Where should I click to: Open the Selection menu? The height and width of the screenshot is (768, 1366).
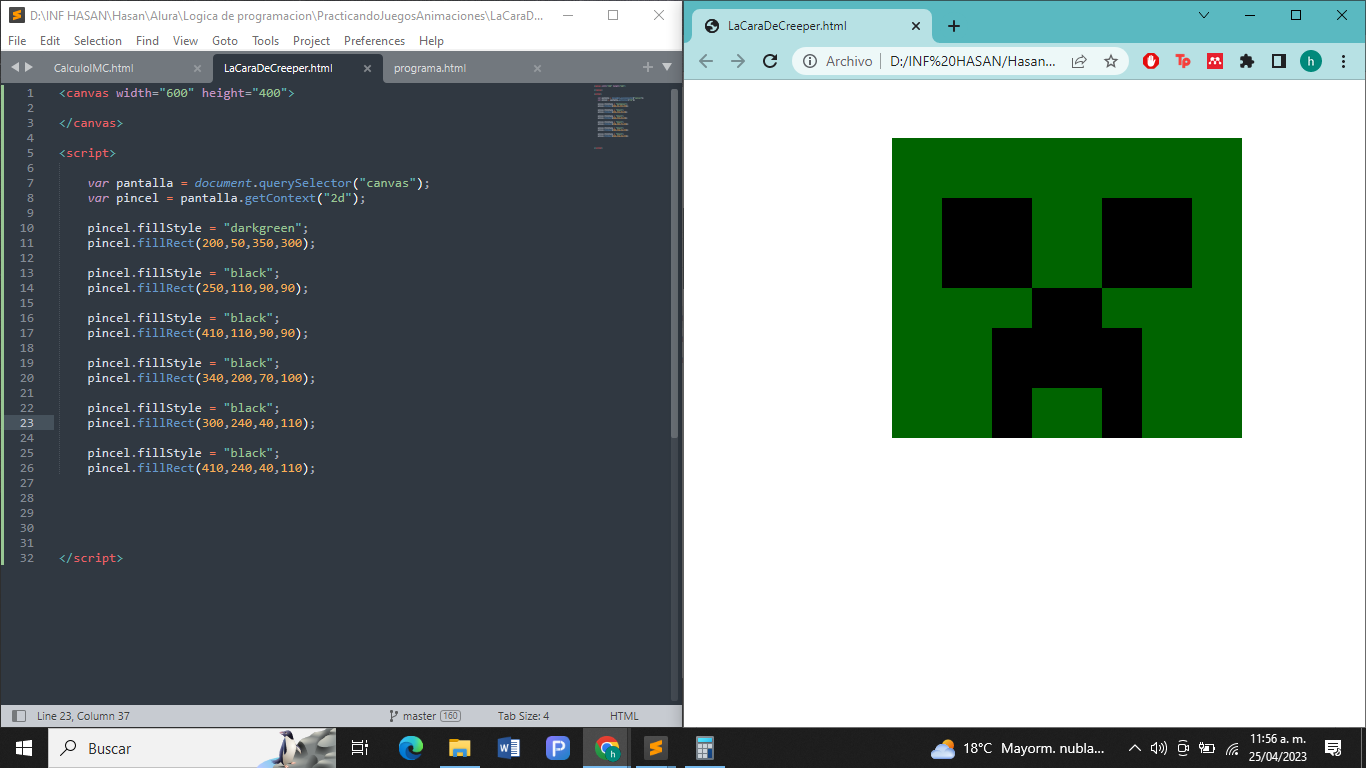coord(98,41)
